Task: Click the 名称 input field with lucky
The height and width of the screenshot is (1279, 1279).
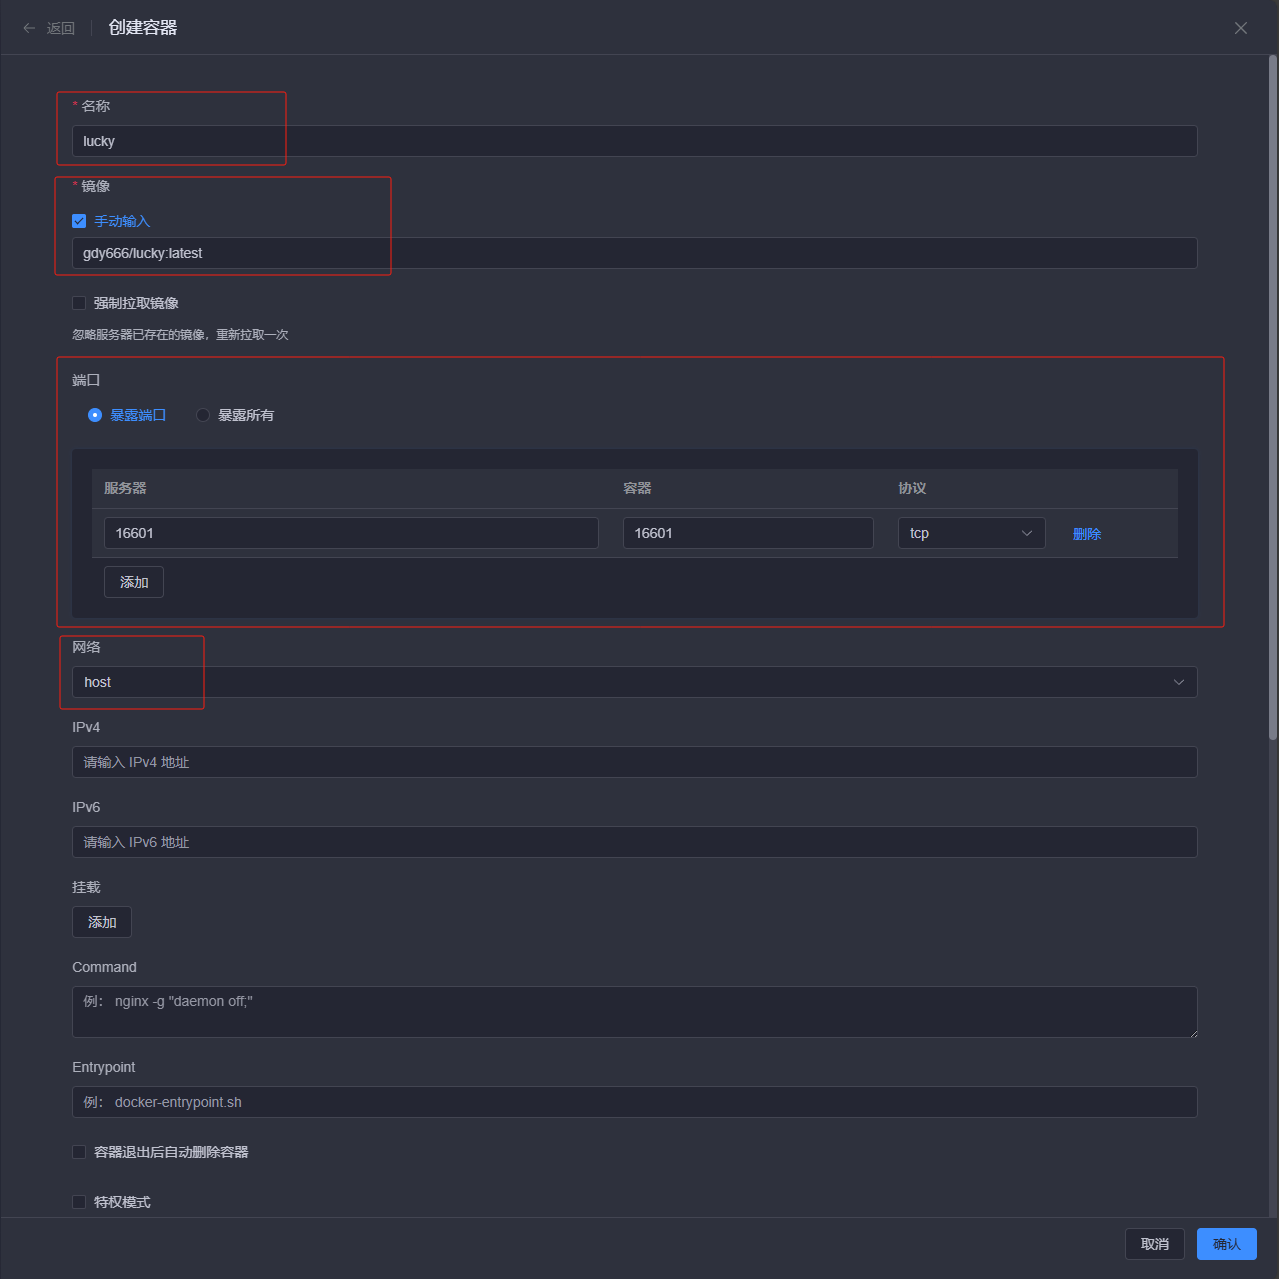Action: click(634, 141)
